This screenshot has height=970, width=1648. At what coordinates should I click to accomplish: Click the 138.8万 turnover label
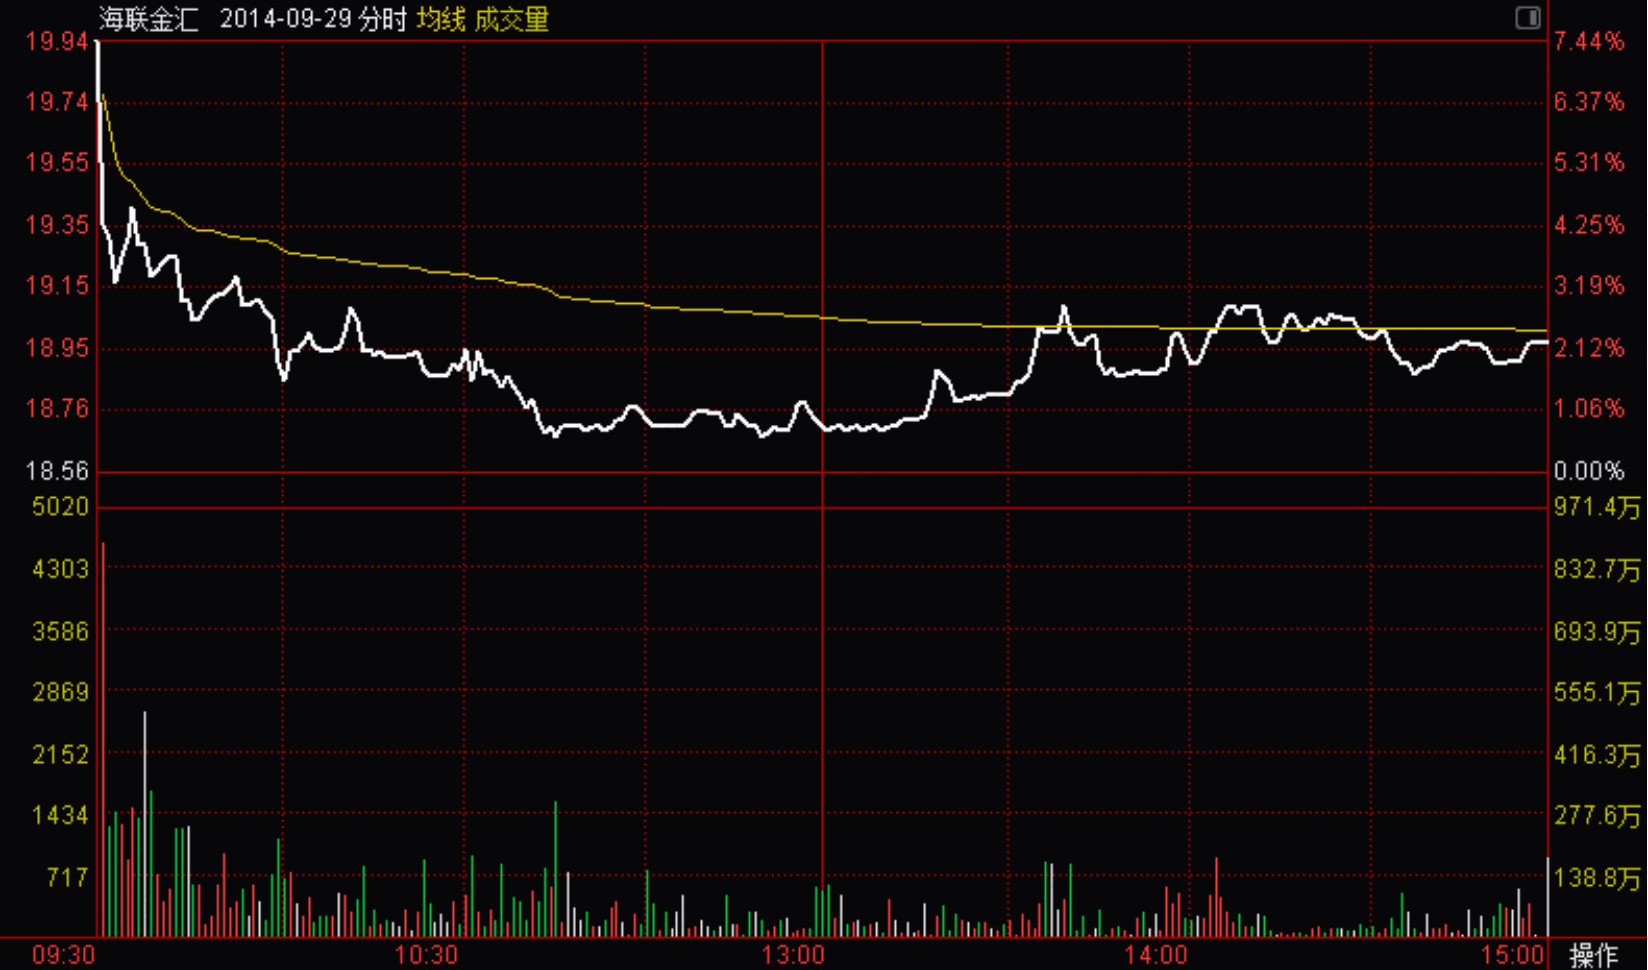tap(1597, 878)
